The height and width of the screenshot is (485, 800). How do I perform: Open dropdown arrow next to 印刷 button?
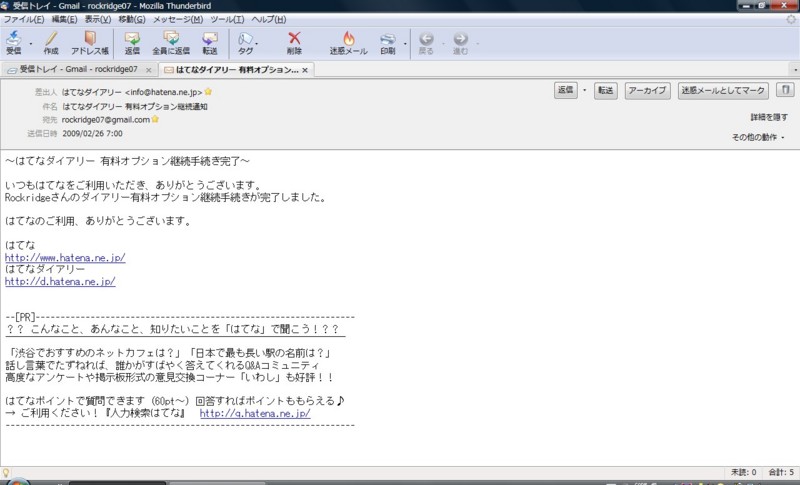405,43
